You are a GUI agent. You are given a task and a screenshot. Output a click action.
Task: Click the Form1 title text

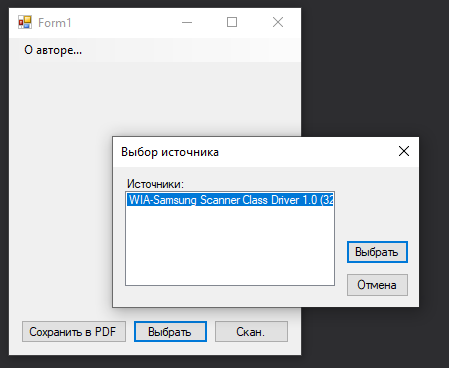tap(55, 23)
